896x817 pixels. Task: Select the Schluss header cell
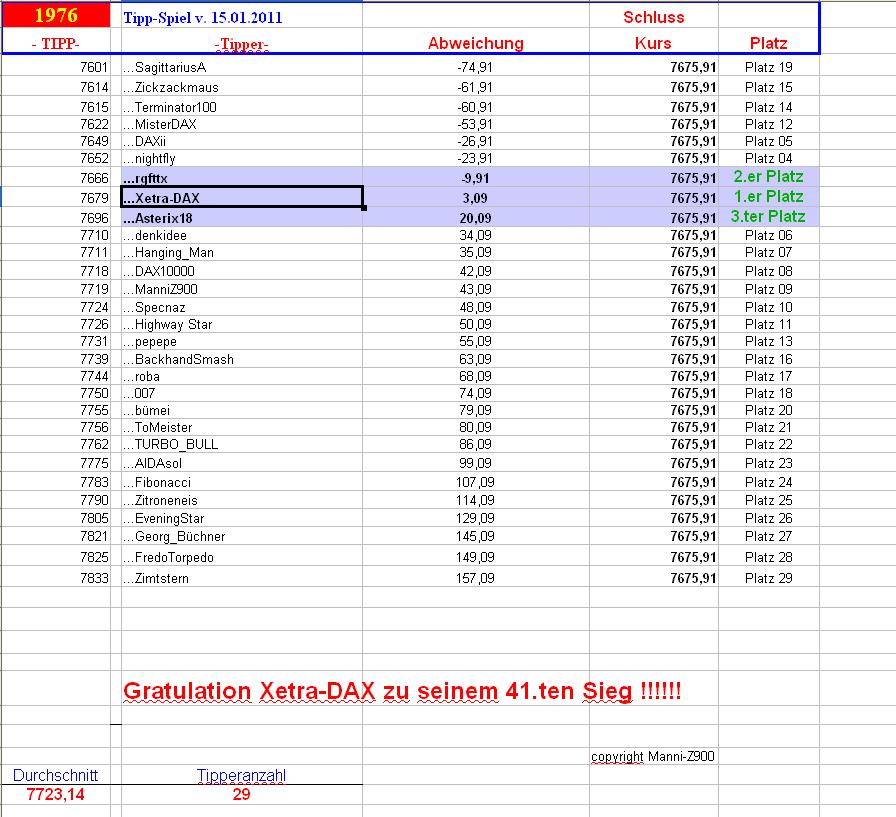coord(654,17)
